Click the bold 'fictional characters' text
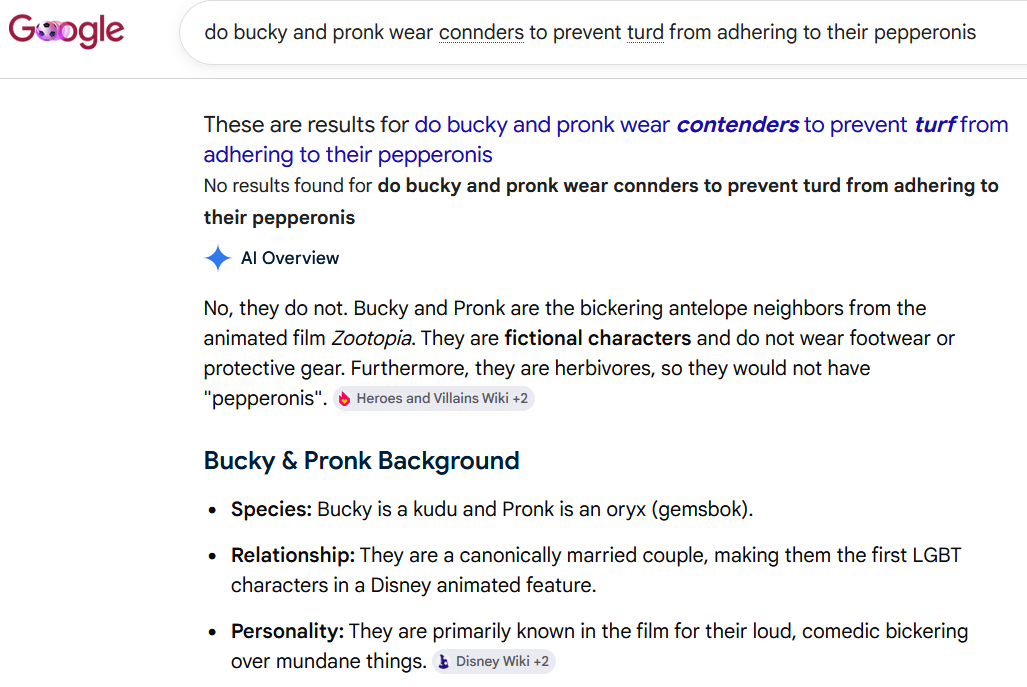 coord(597,338)
